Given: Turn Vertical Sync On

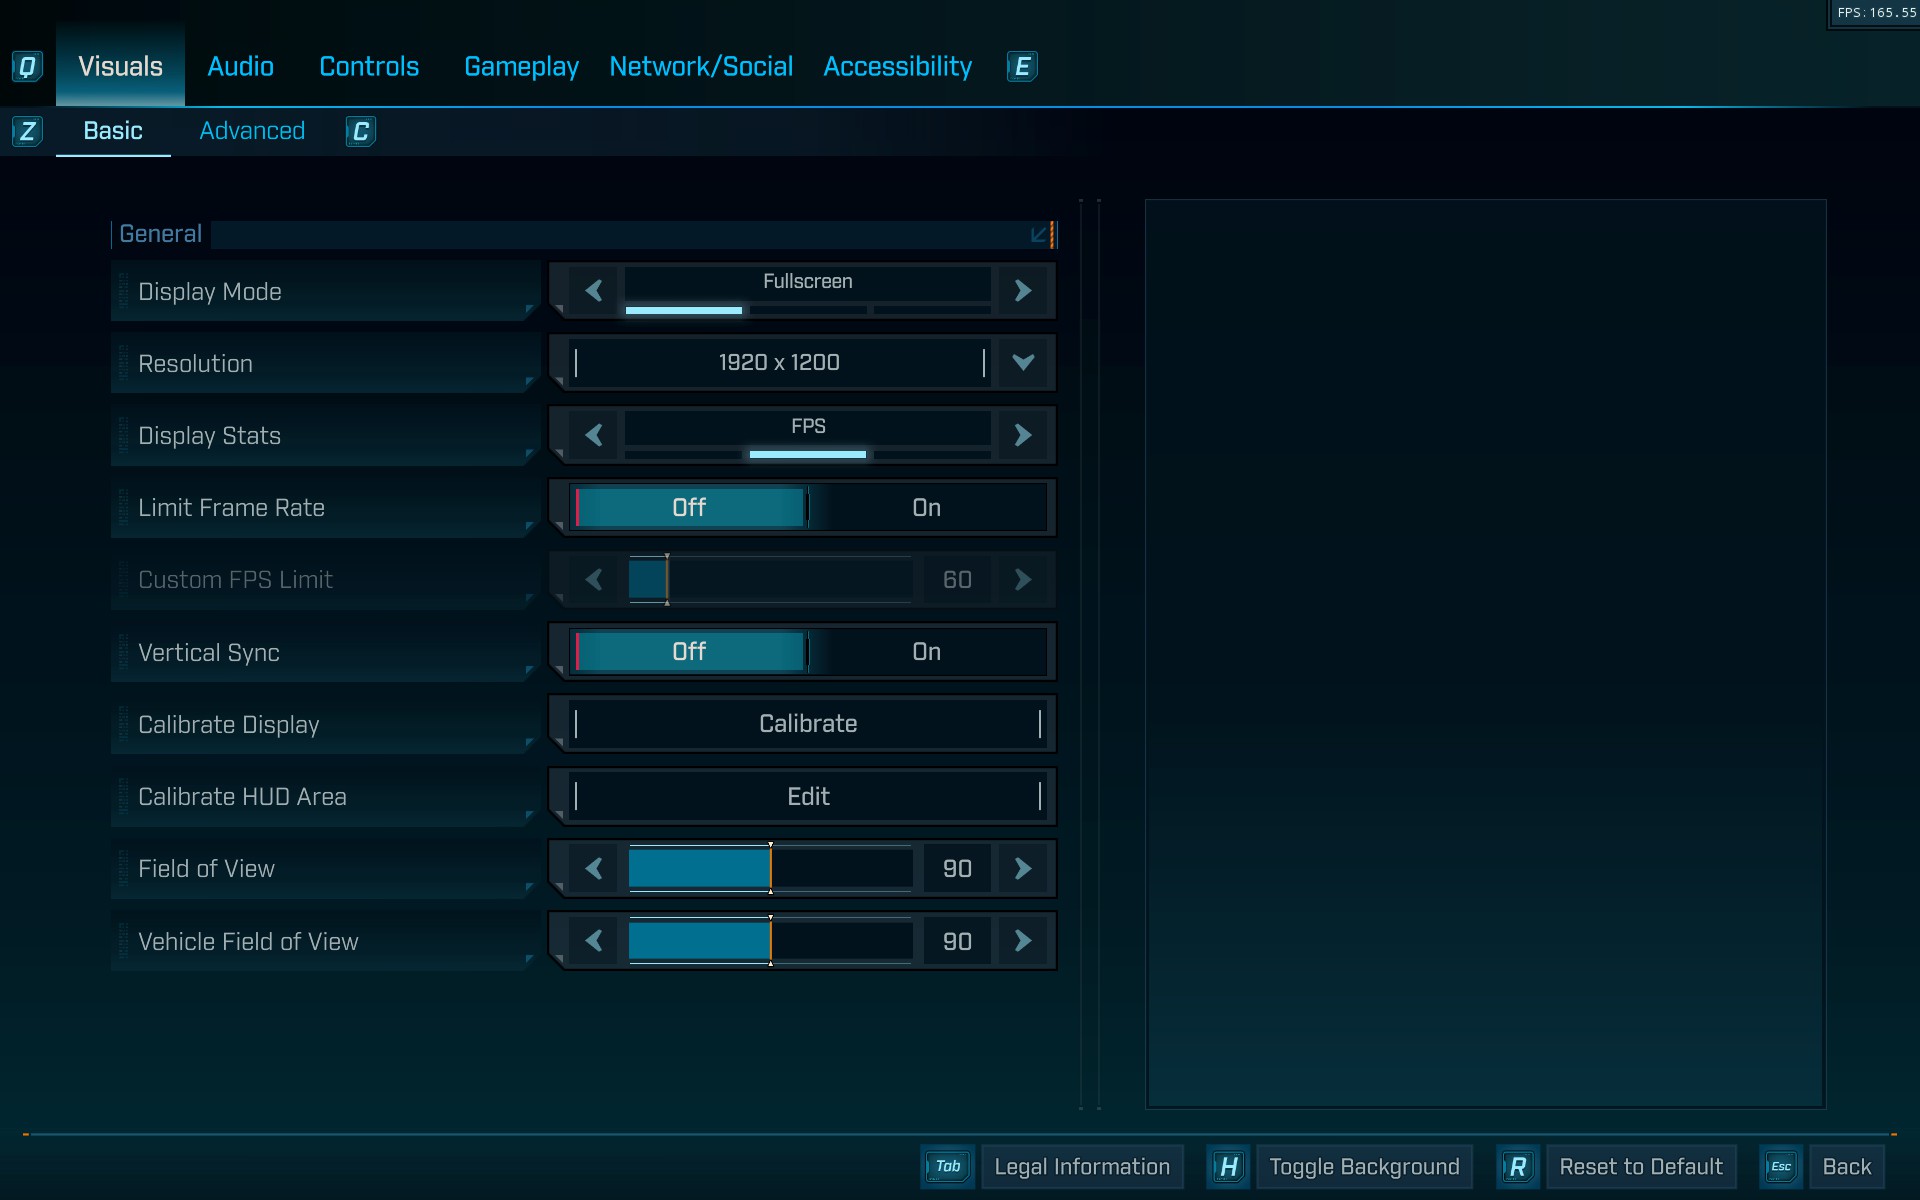Looking at the screenshot, I should coord(926,652).
